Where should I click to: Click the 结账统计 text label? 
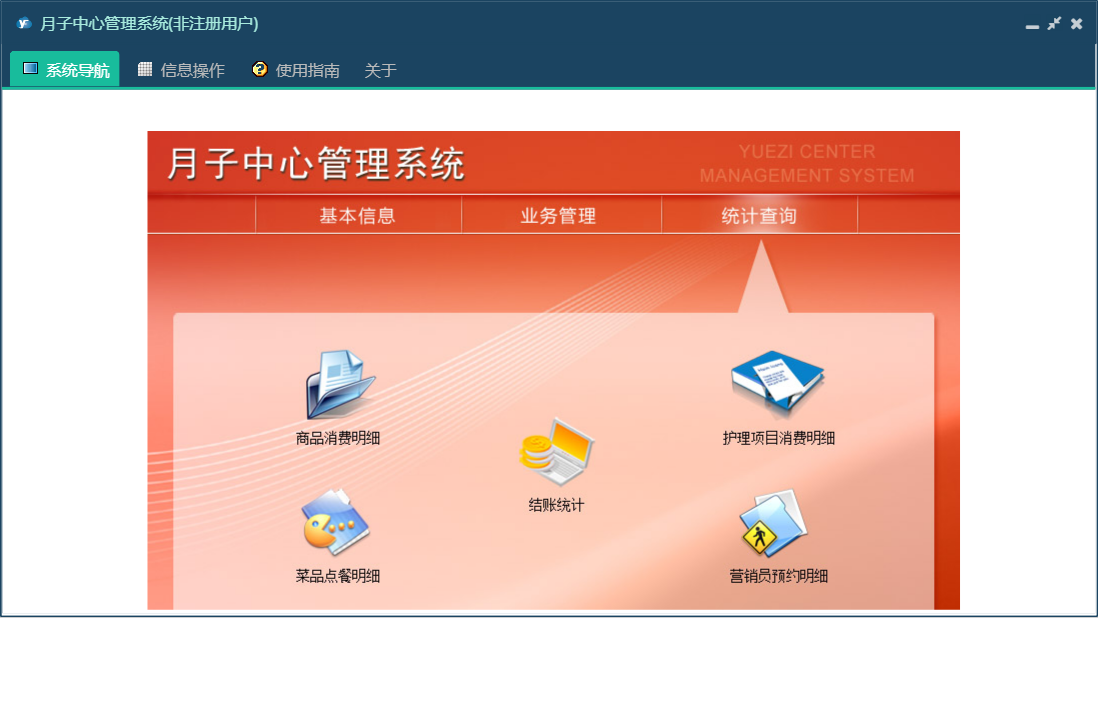pos(556,505)
